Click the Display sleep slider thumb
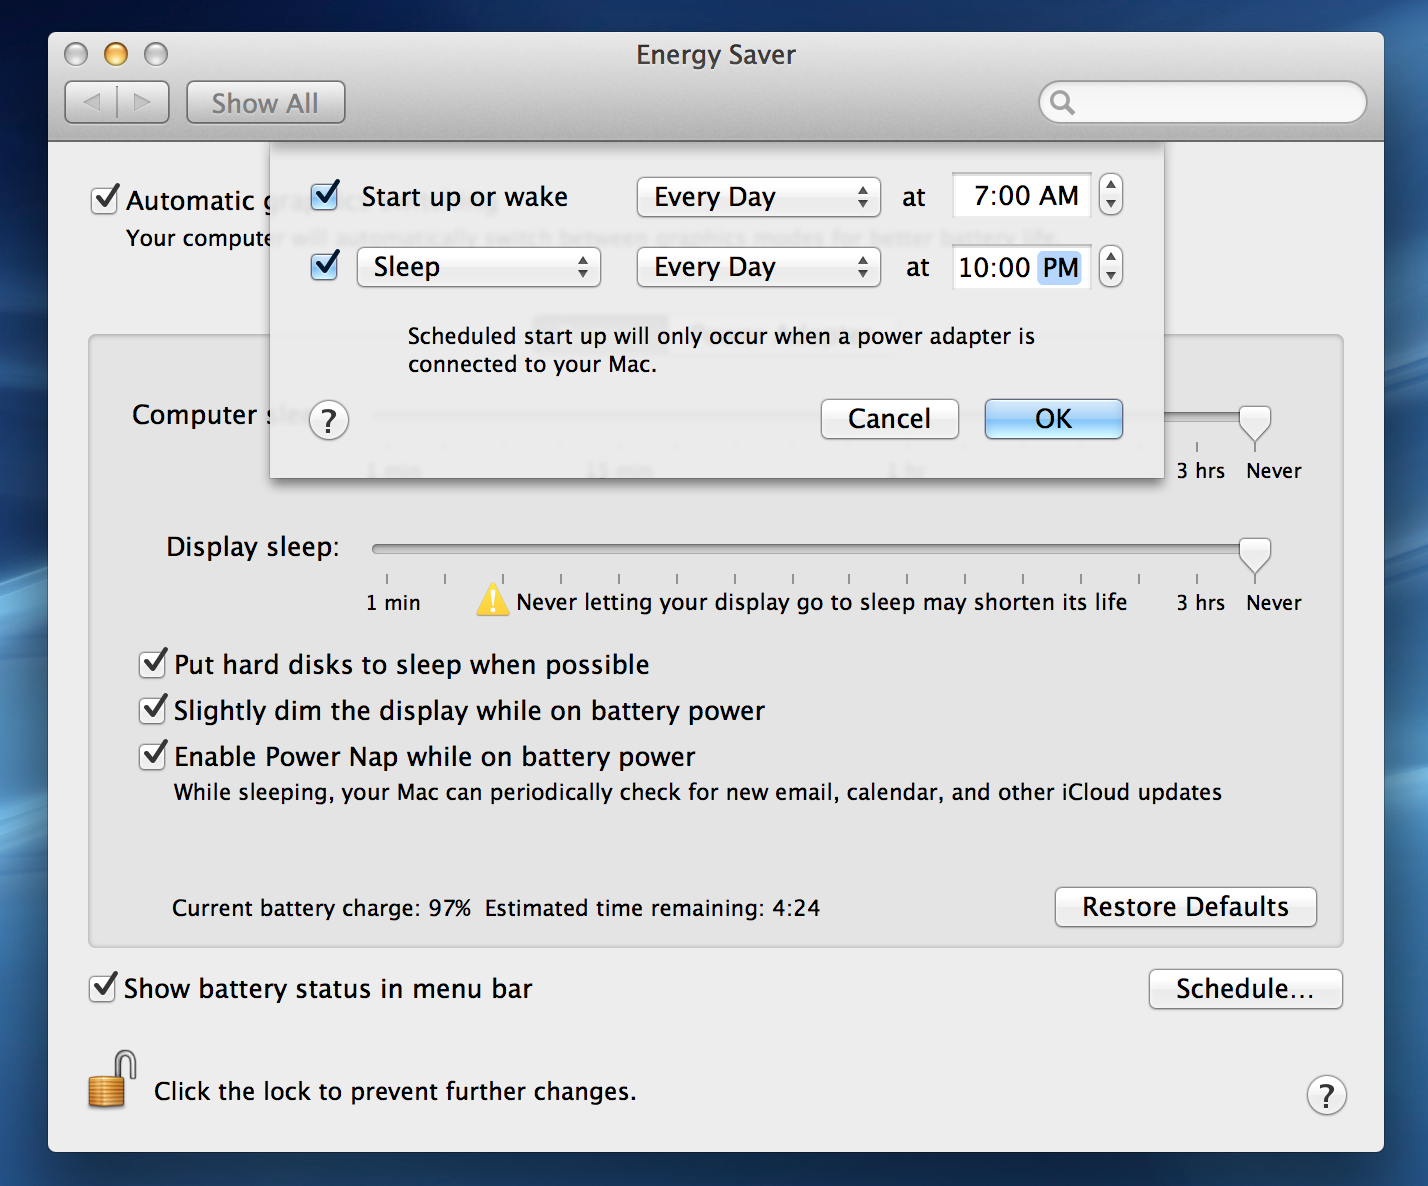Image resolution: width=1428 pixels, height=1186 pixels. [1255, 553]
